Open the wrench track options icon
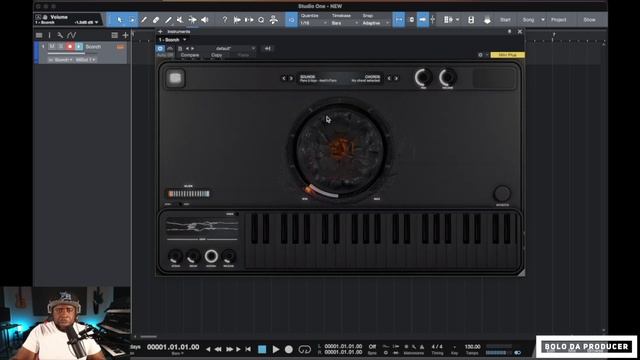Viewport: 640px width, 360px height. (60, 35)
